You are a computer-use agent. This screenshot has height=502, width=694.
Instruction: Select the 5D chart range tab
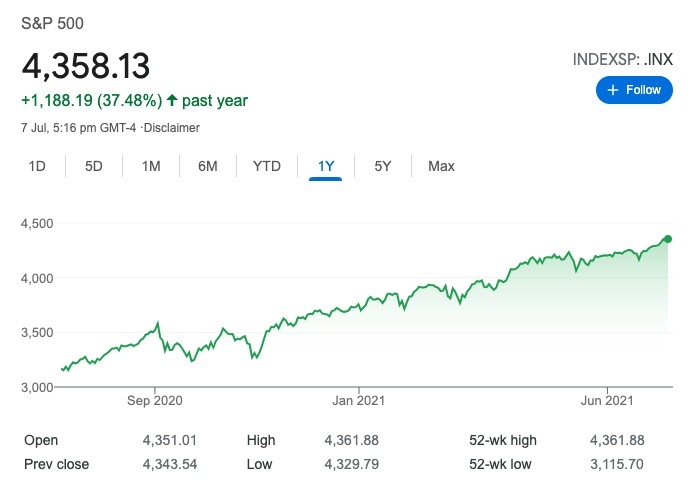[x=94, y=166]
